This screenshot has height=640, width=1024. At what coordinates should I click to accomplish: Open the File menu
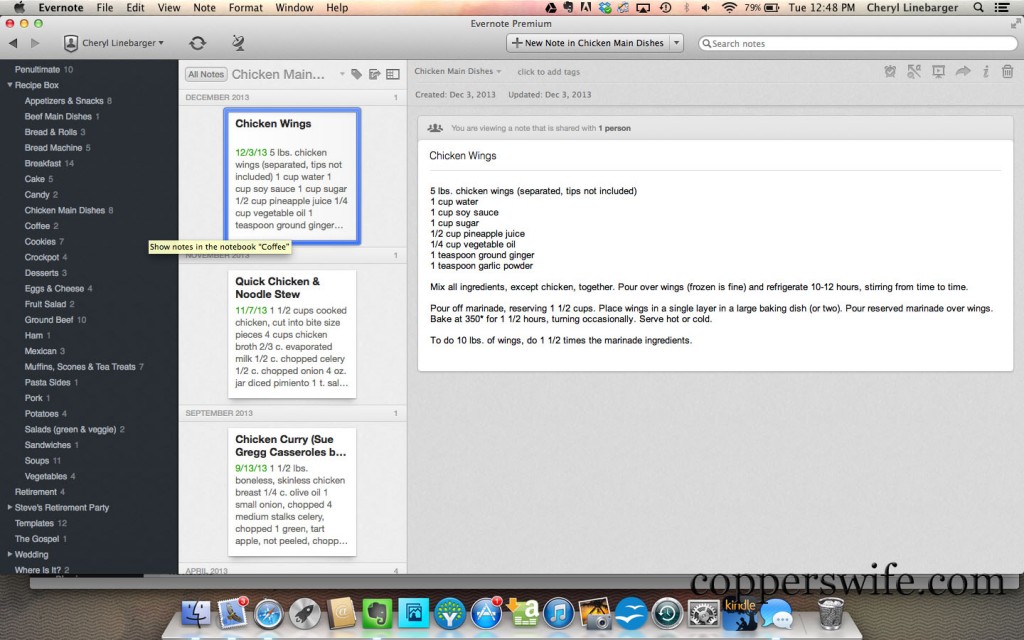(104, 8)
